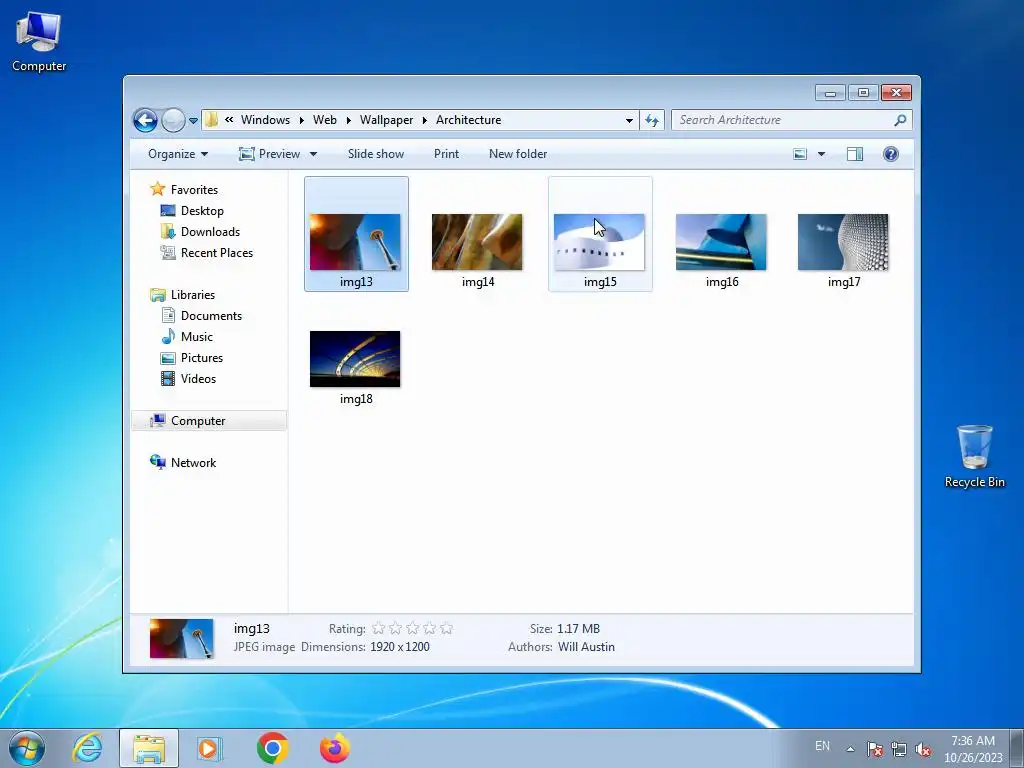The width and height of the screenshot is (1024, 768).
Task: Select the img15 thumbnail
Action: (600, 242)
